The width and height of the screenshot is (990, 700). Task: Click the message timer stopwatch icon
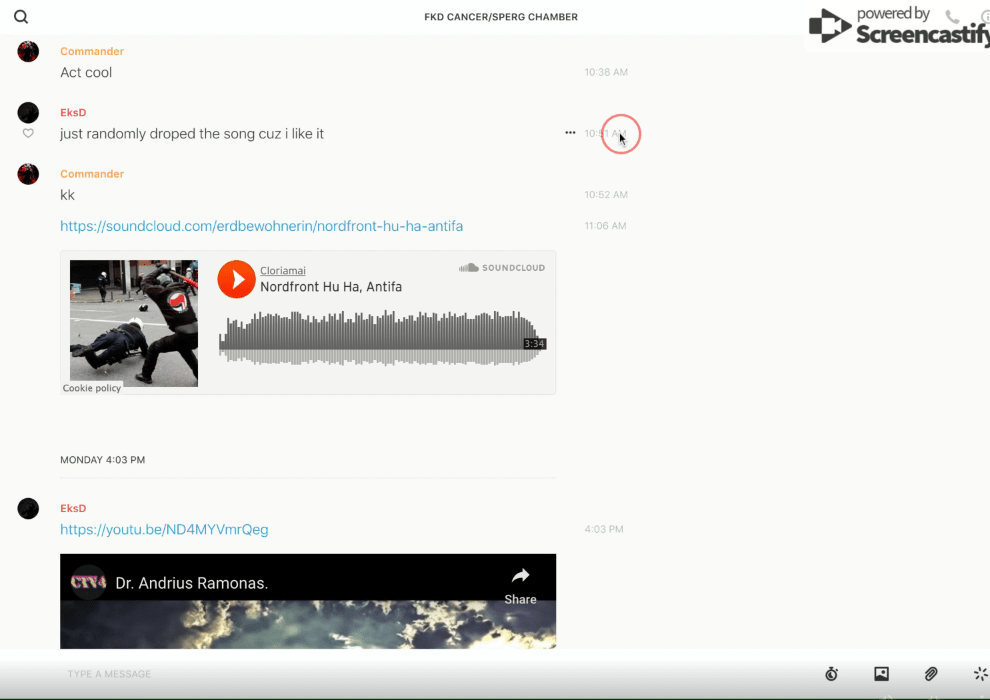coord(831,674)
